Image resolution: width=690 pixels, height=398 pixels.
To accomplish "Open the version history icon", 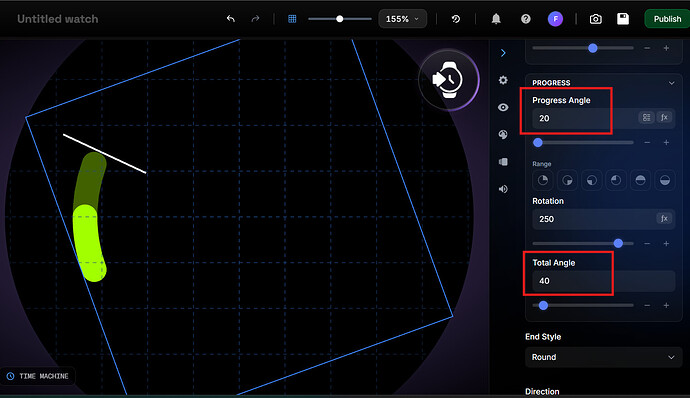I will click(x=456, y=19).
